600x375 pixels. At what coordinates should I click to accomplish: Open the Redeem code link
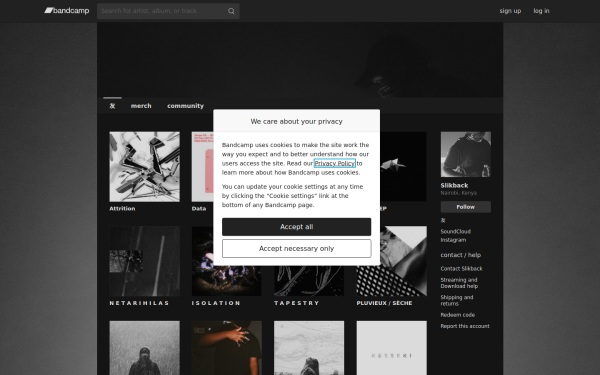tap(458, 315)
